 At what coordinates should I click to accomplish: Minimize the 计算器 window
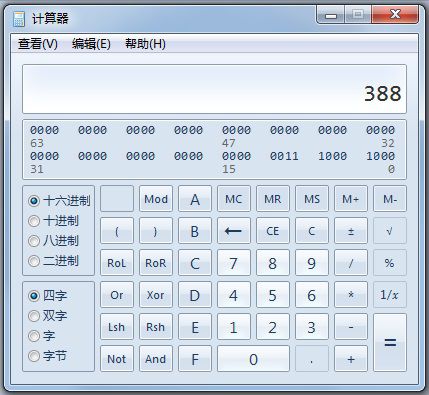331,15
